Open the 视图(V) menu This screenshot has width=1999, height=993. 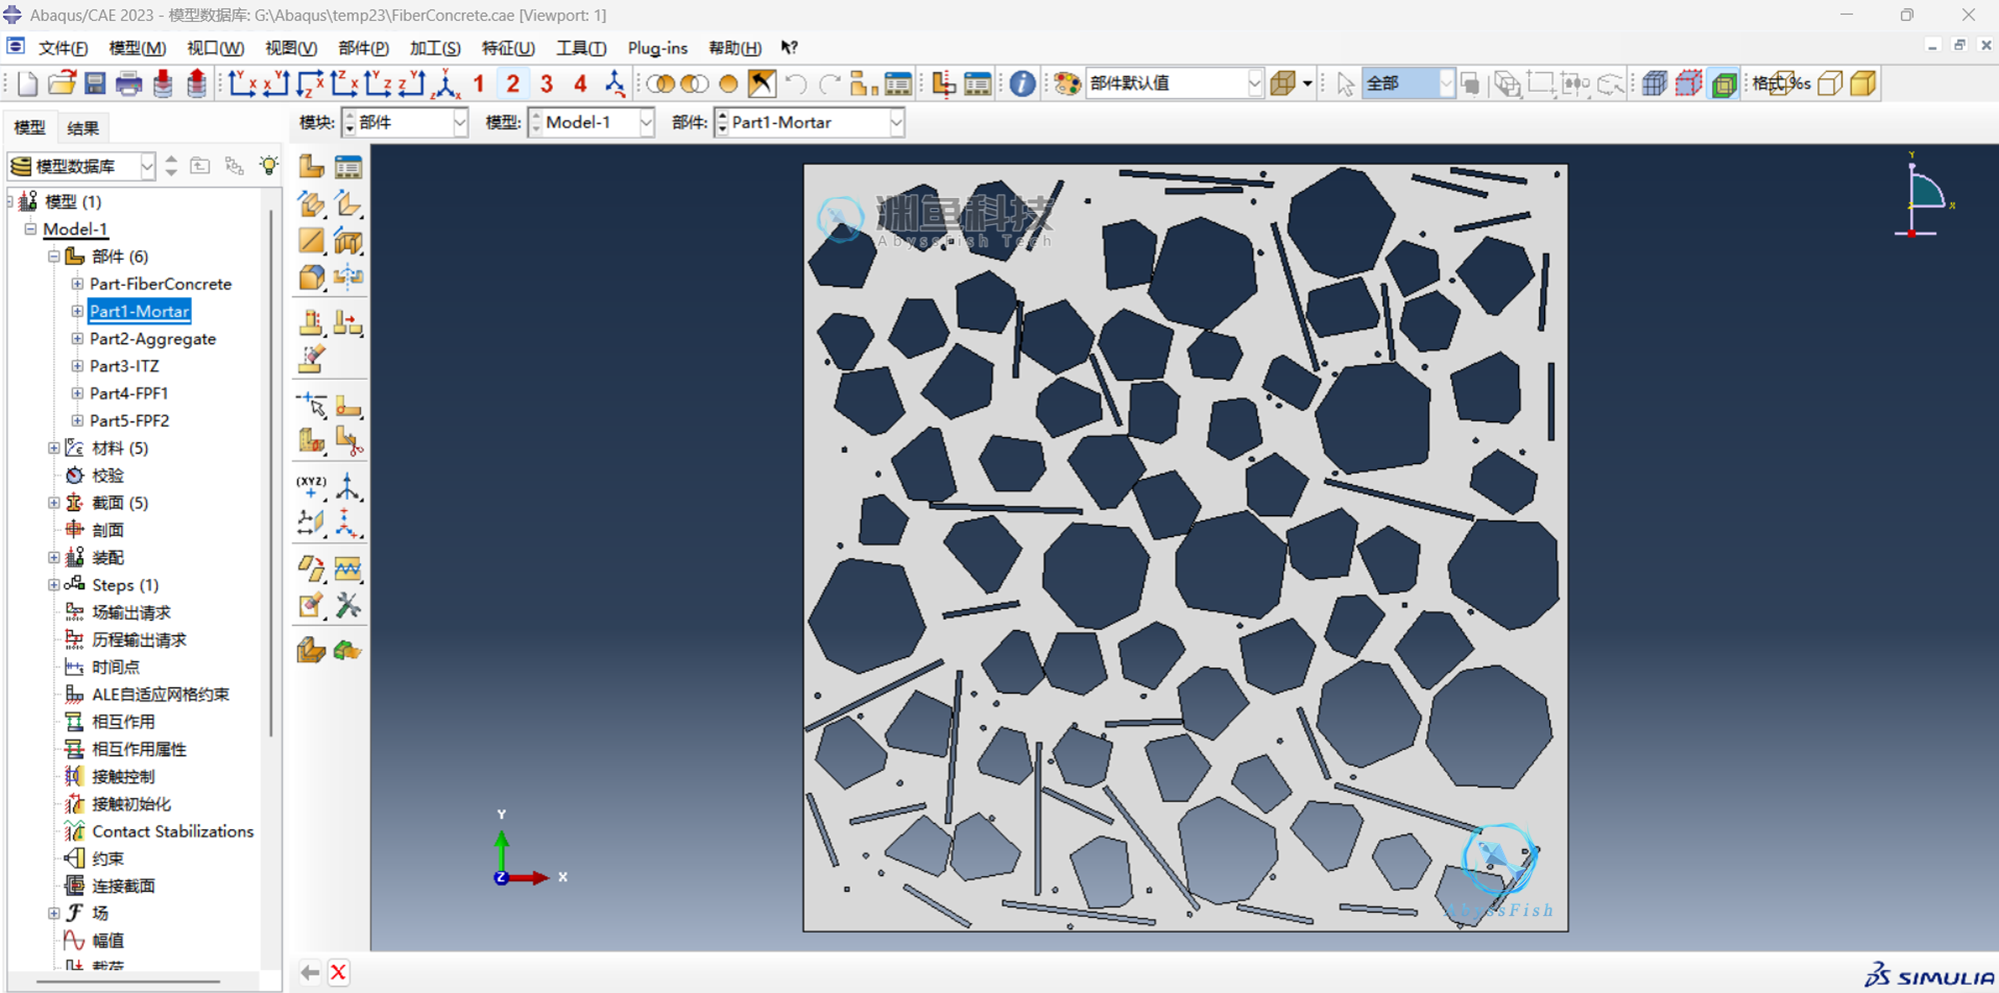pos(291,48)
